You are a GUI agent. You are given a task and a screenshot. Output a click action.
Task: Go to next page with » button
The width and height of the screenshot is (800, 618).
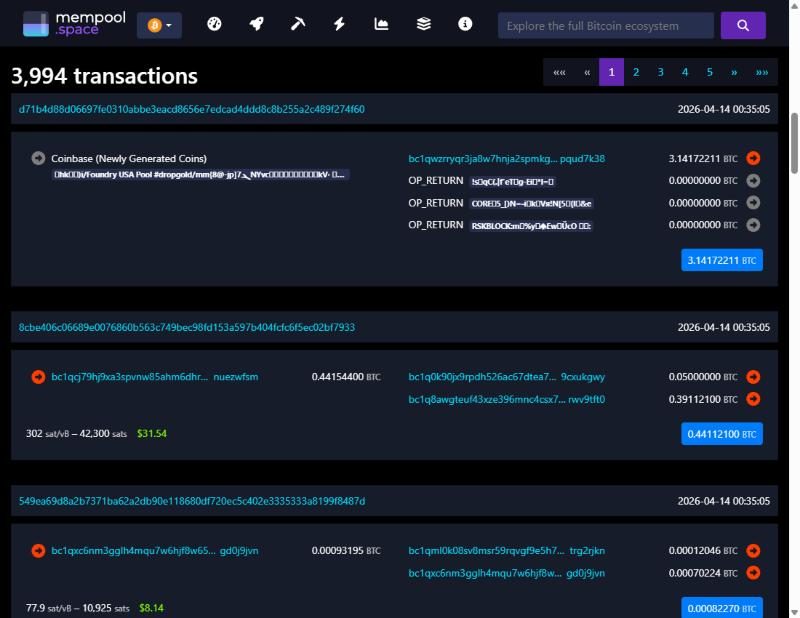[734, 72]
